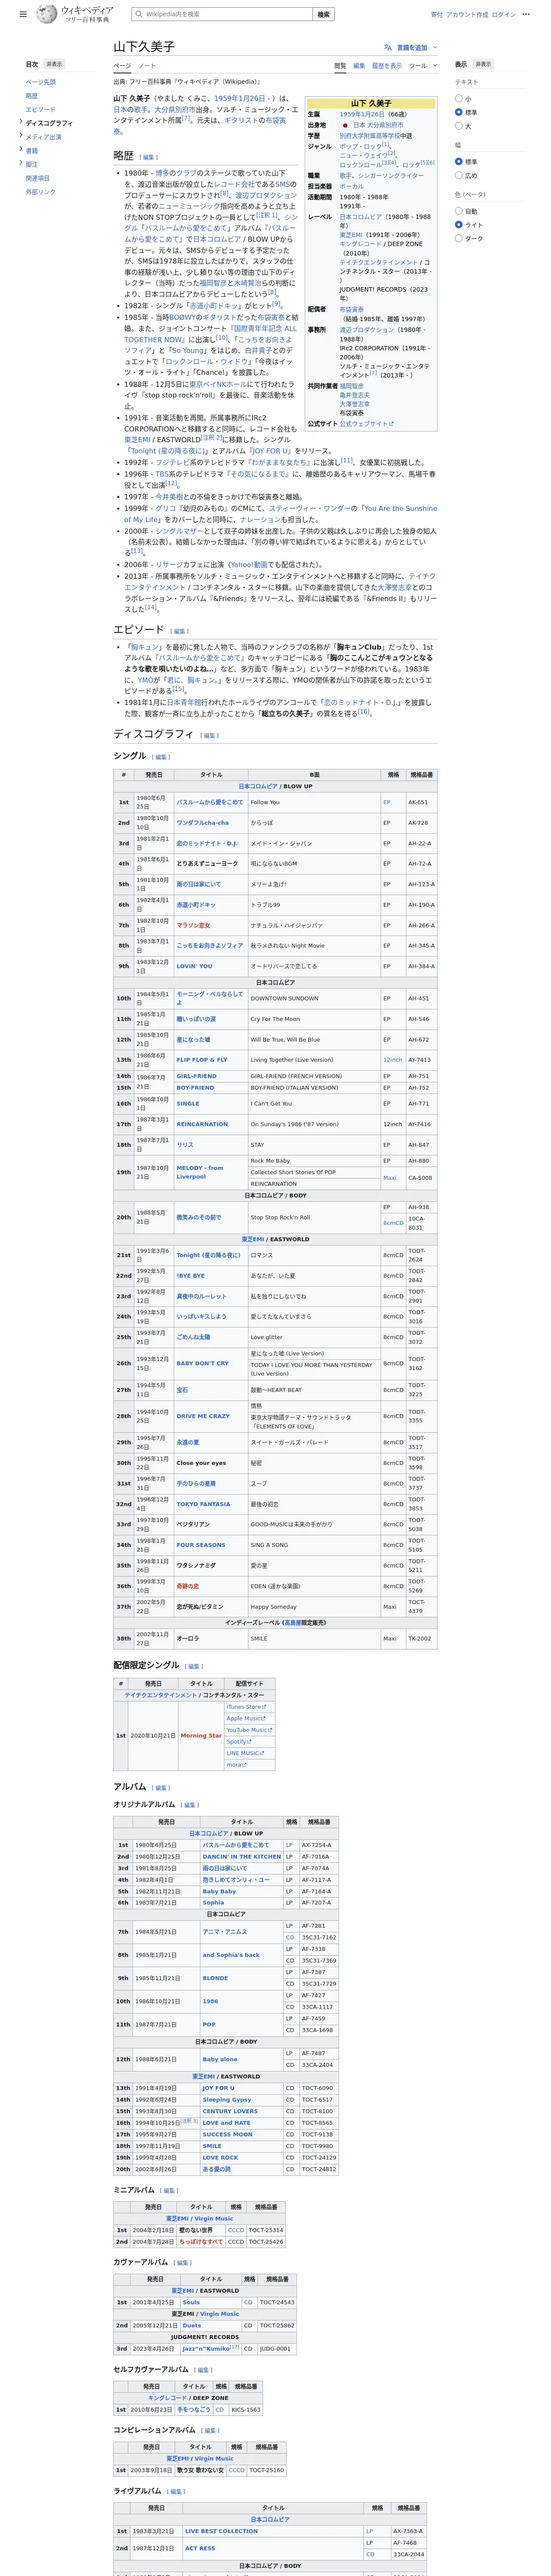The height and width of the screenshot is (2576, 551).
Task: Go to ページ先頭 in the contents
Action: (41, 82)
